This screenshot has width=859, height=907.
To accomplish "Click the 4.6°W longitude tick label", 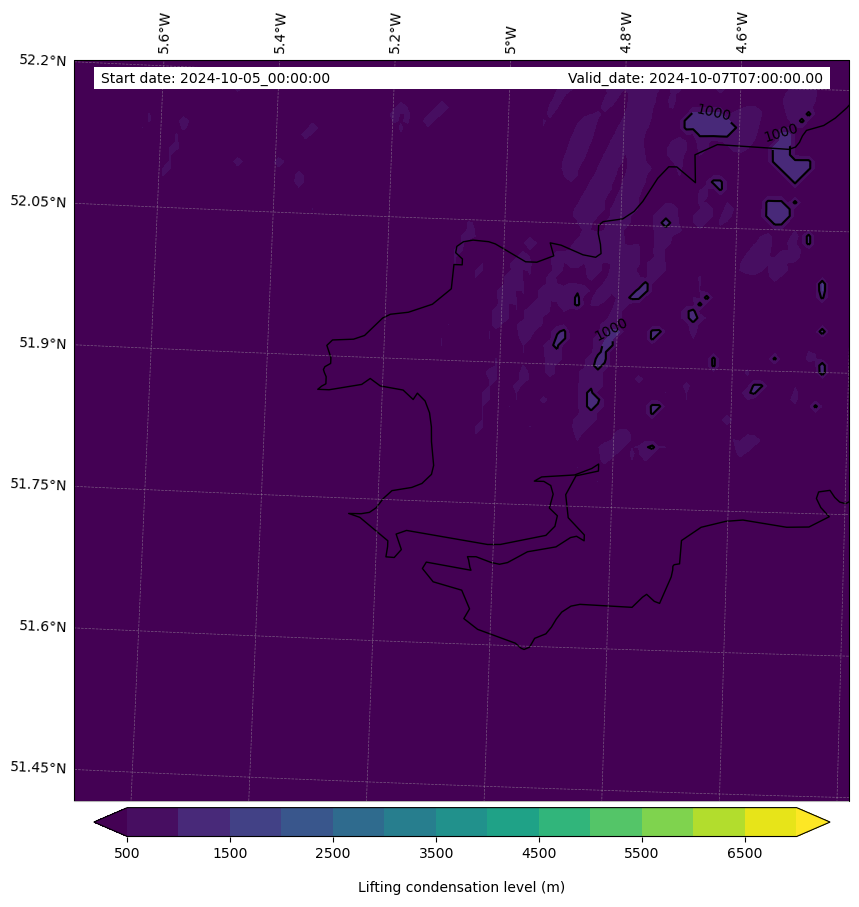I will click(742, 33).
